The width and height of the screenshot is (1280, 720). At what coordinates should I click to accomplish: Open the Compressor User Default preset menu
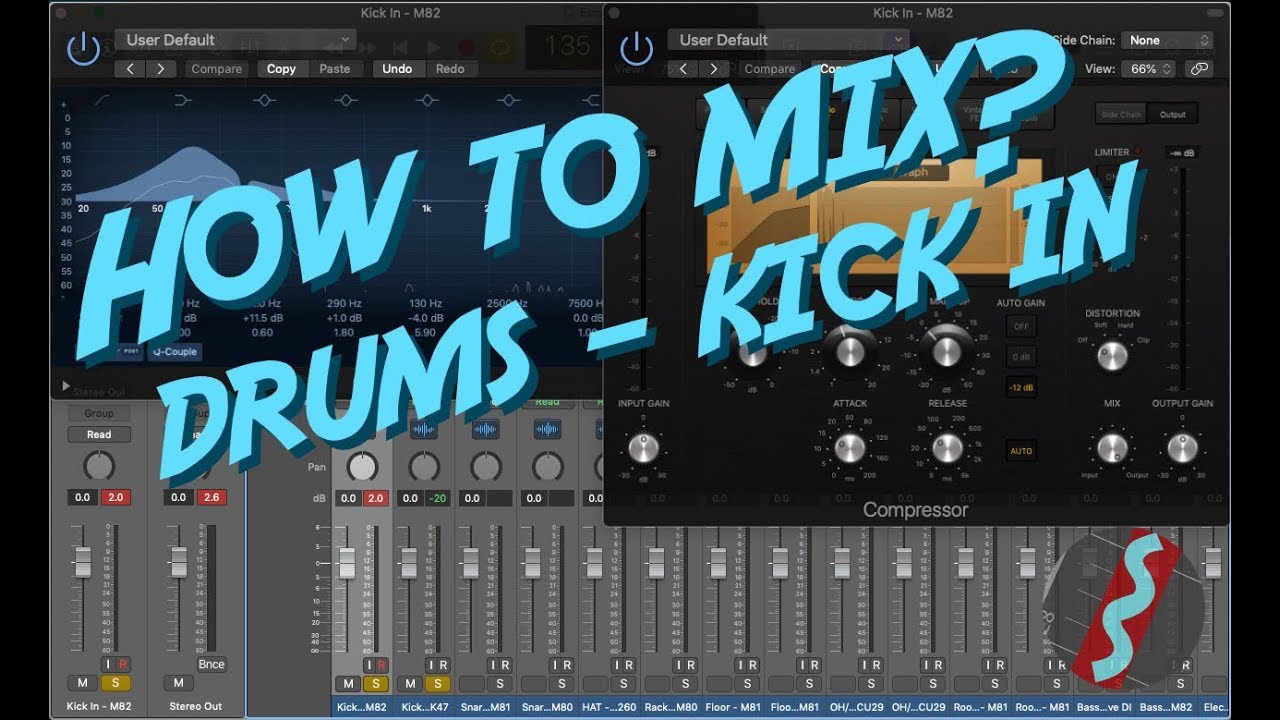pos(788,40)
